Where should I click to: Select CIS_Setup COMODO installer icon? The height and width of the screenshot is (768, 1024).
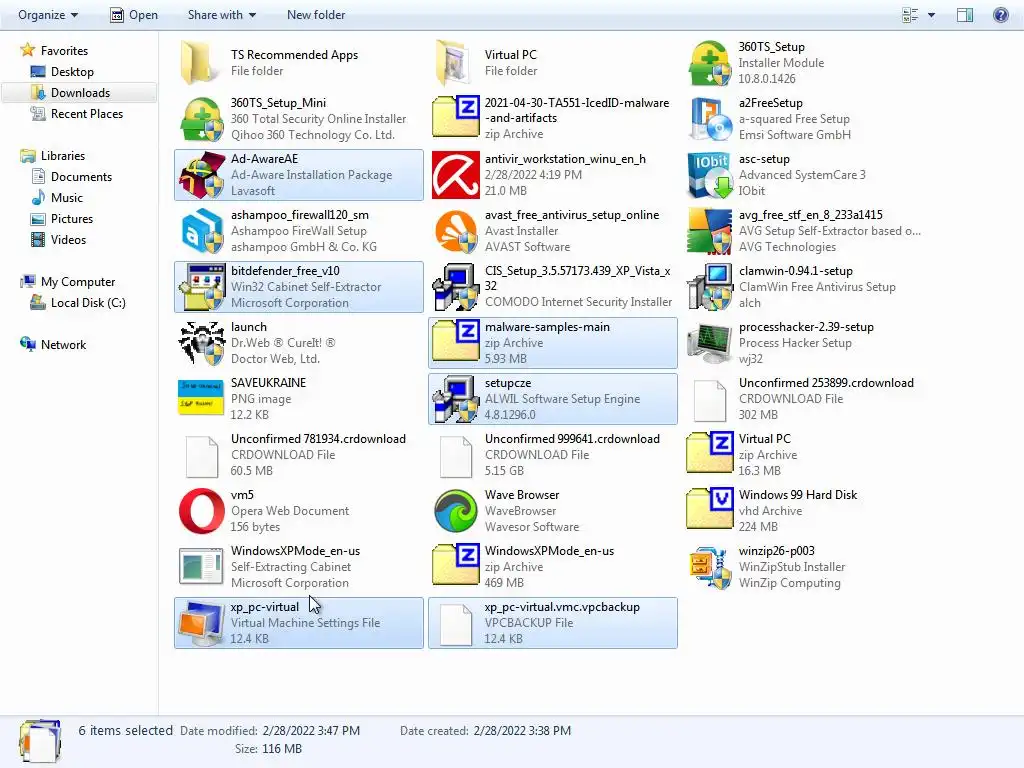point(456,287)
